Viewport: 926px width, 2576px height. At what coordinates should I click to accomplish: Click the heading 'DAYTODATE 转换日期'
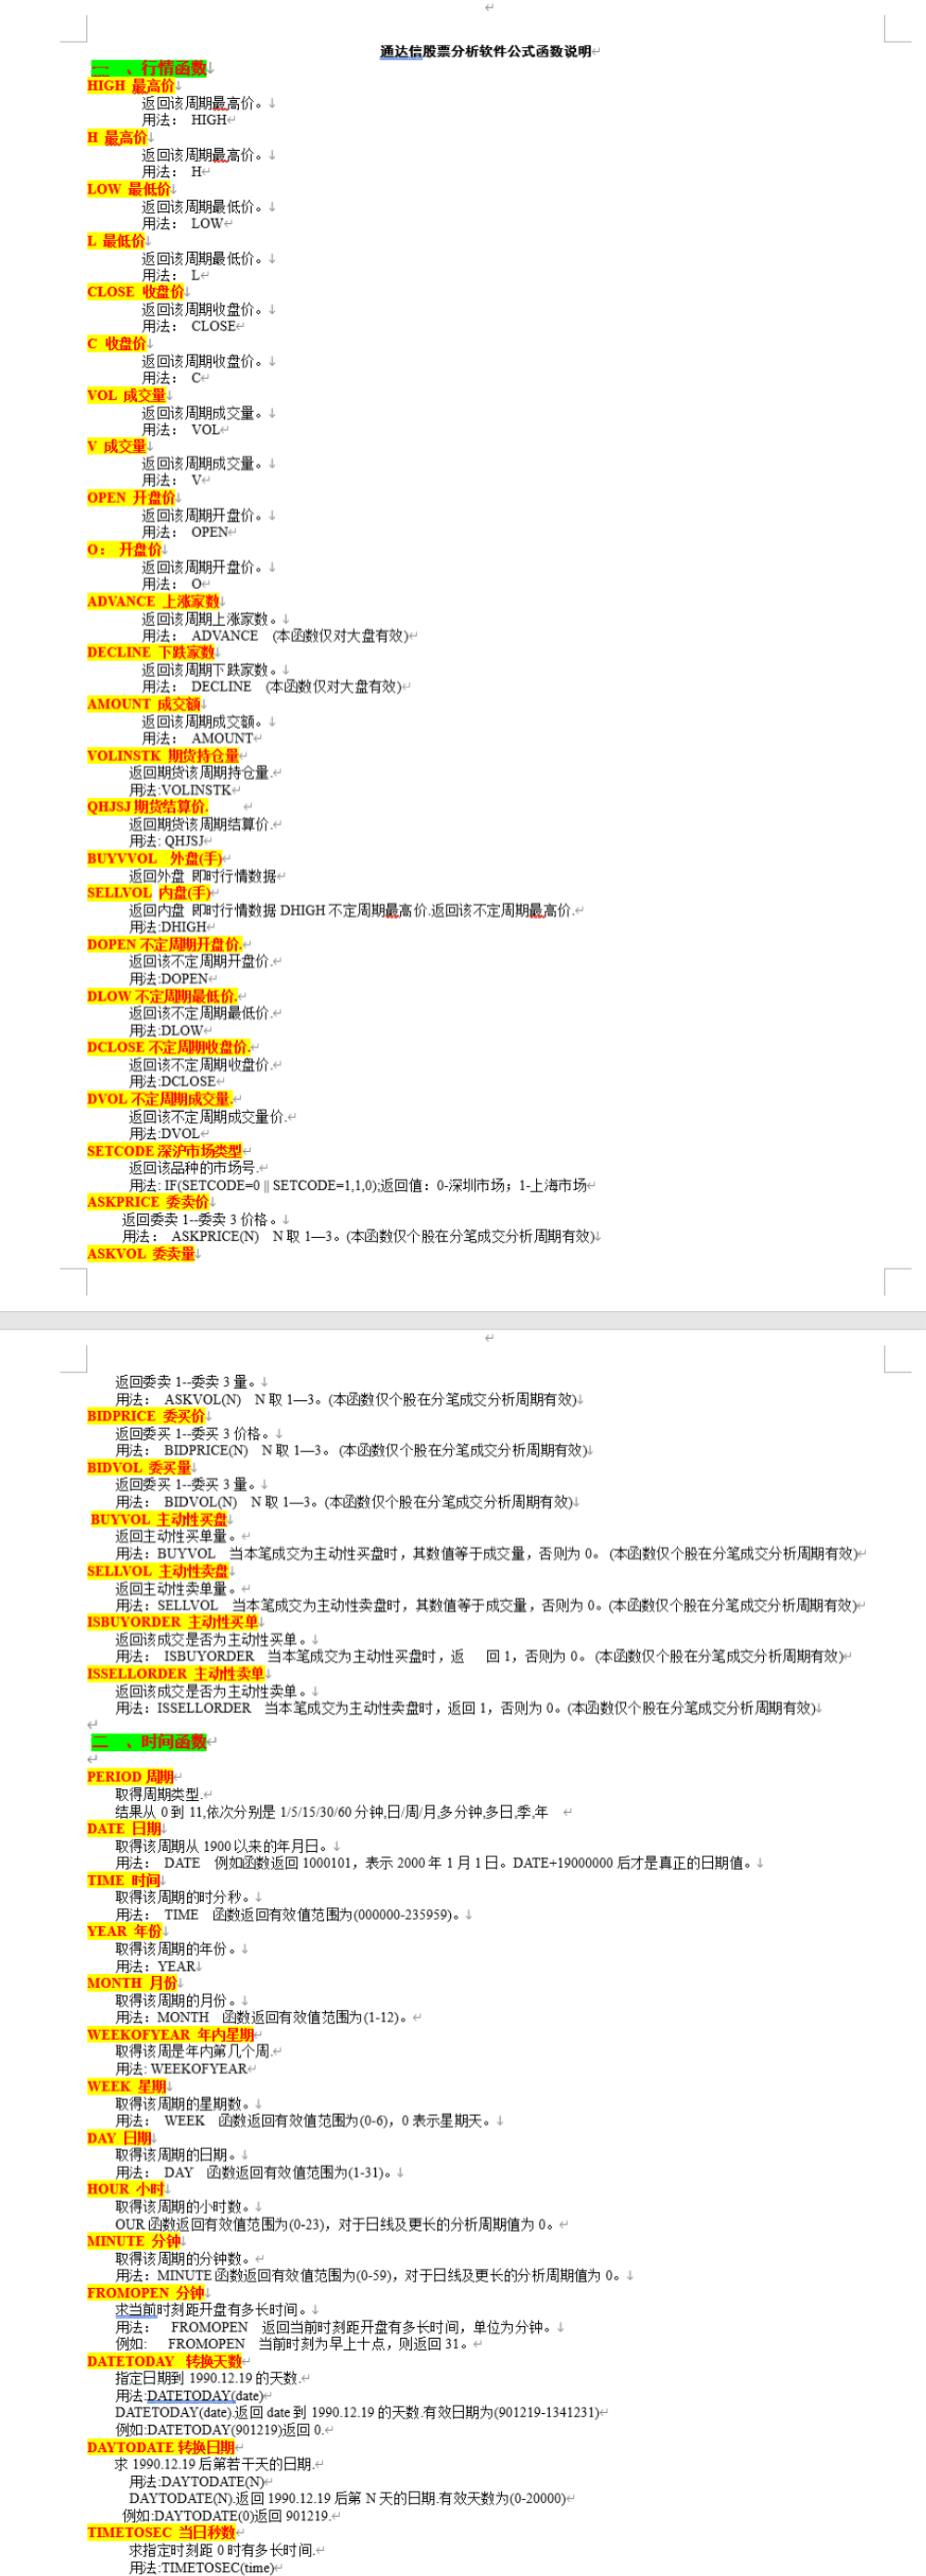[x=161, y=2448]
